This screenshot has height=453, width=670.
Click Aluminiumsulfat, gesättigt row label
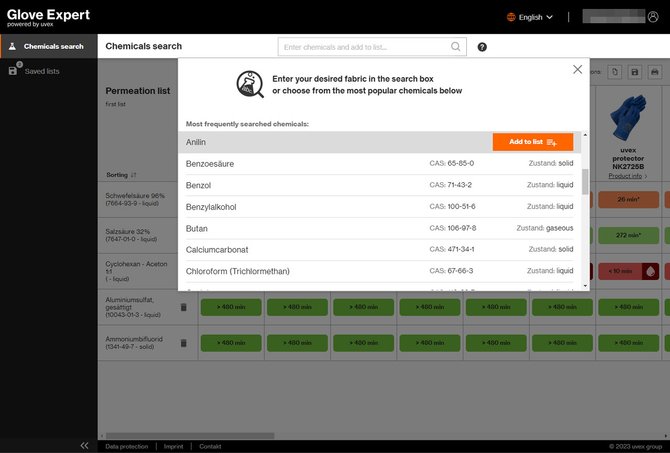tap(133, 307)
